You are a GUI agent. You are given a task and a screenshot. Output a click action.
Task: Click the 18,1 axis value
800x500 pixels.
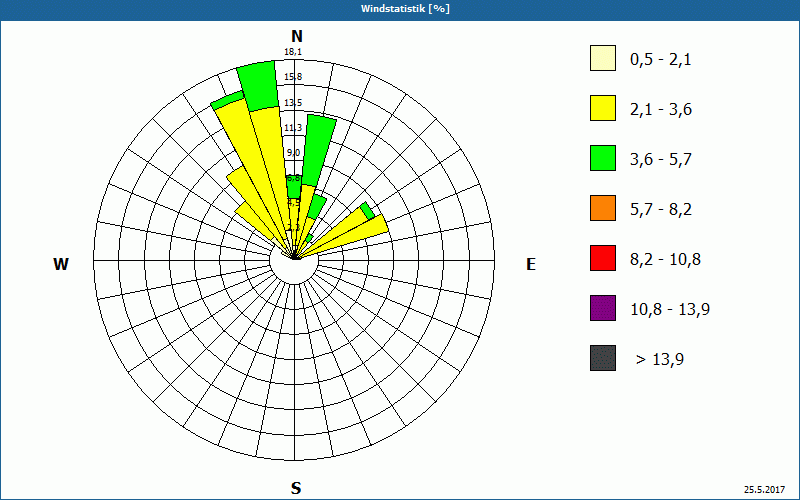(x=293, y=52)
